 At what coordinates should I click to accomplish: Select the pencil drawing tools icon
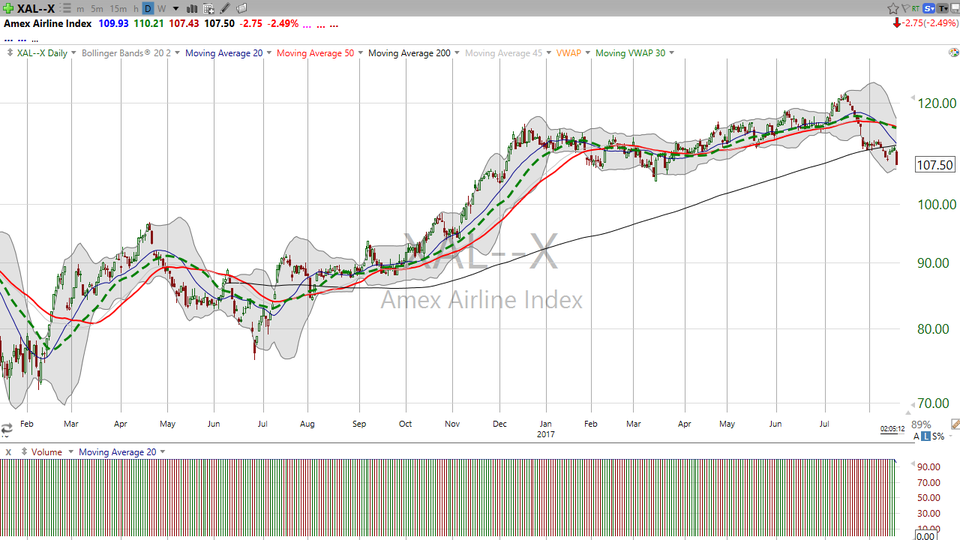[225, 9]
